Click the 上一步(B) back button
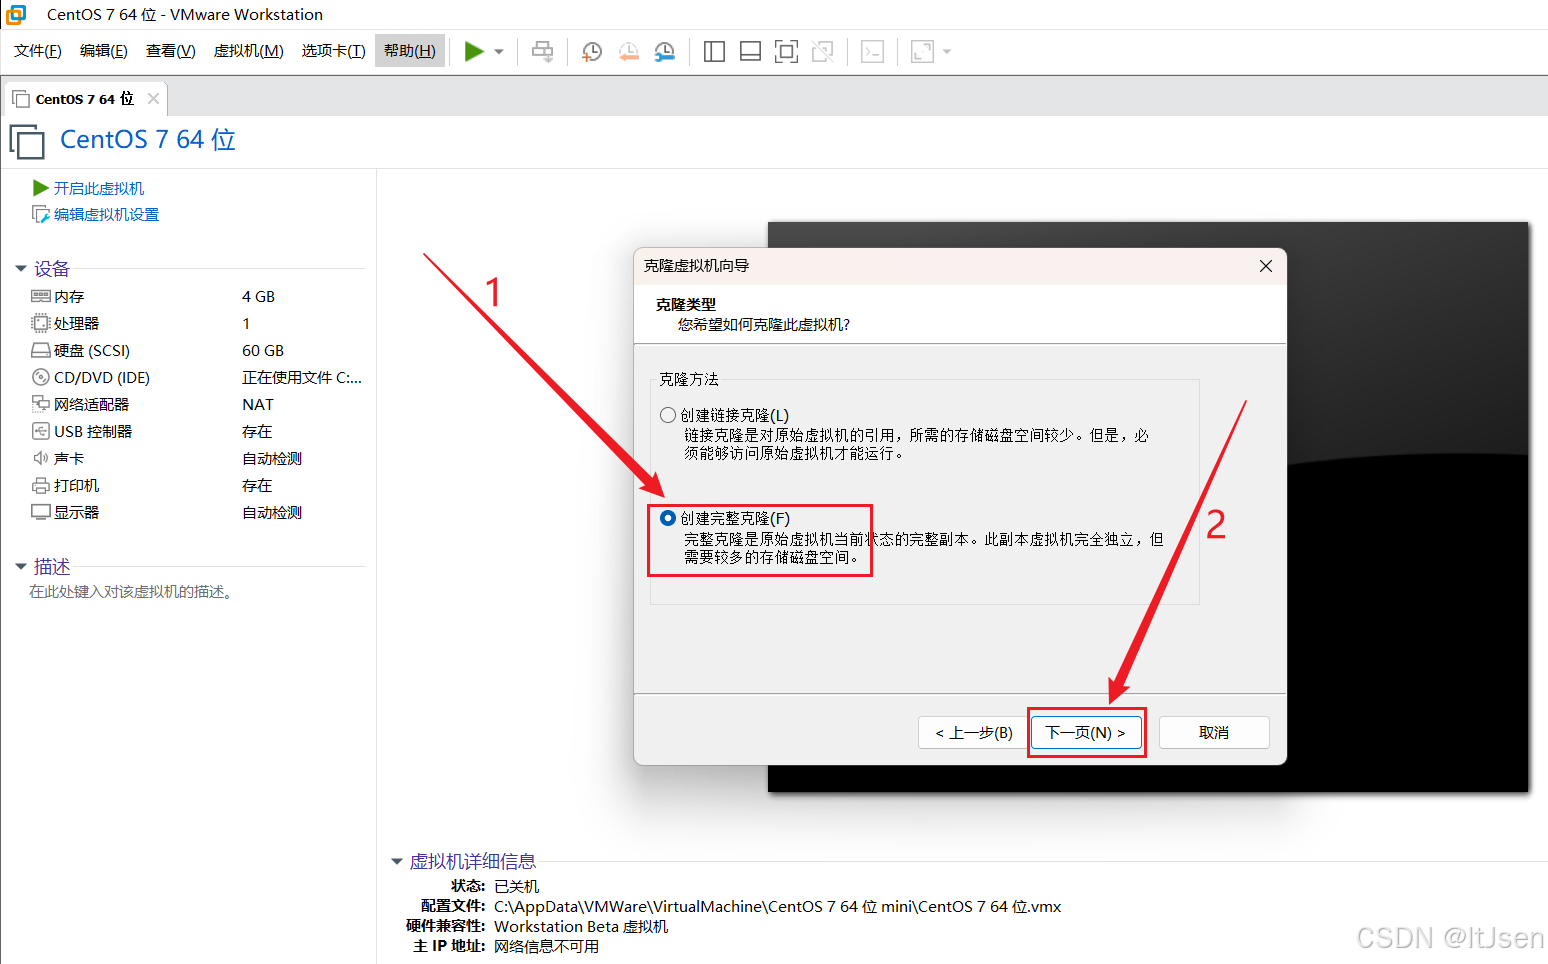 [973, 732]
